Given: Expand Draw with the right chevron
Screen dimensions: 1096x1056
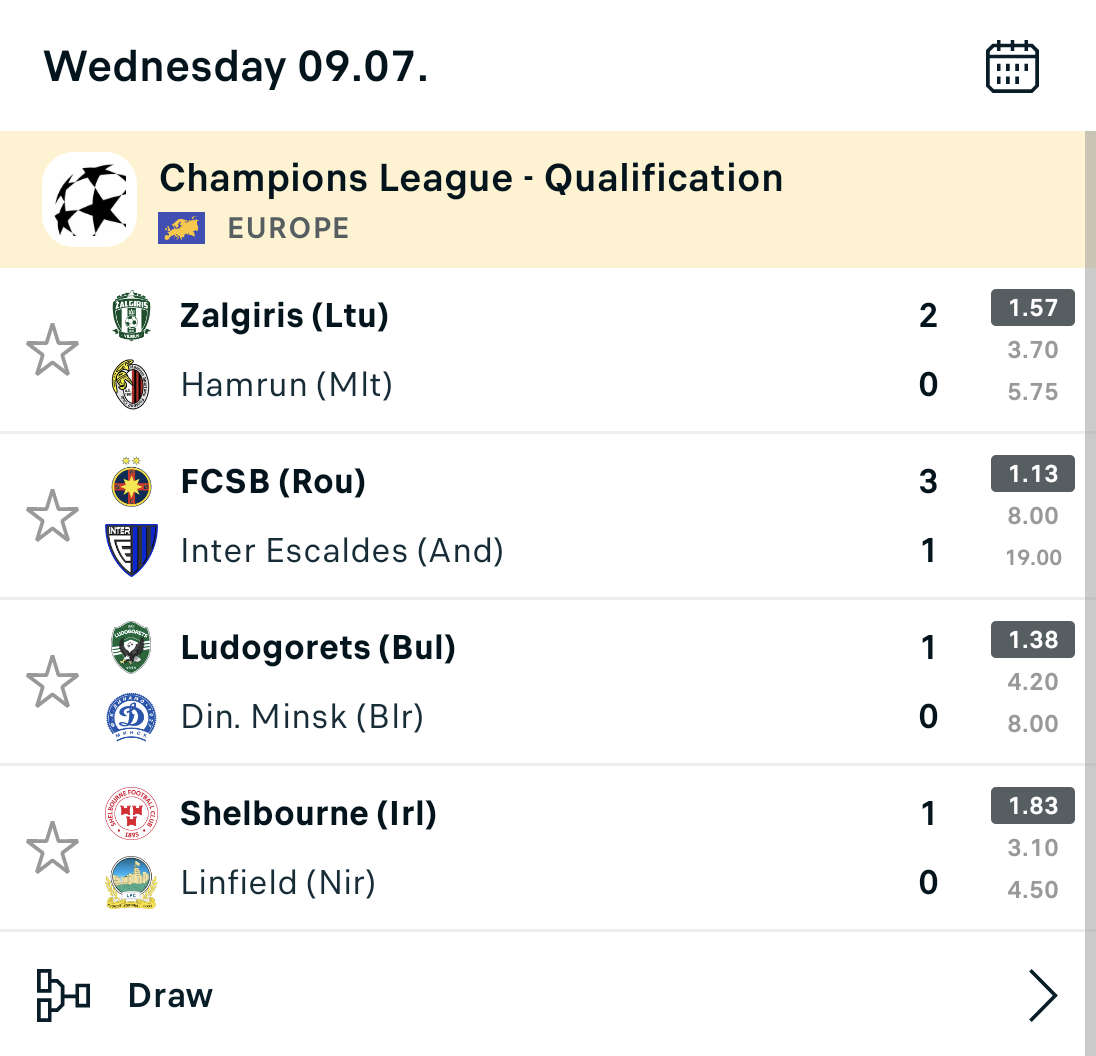Looking at the screenshot, I should point(1042,995).
